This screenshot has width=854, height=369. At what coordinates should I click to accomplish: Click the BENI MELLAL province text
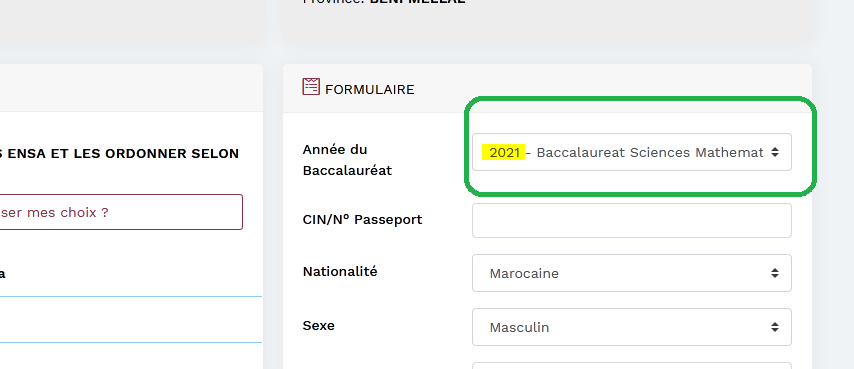point(418,2)
